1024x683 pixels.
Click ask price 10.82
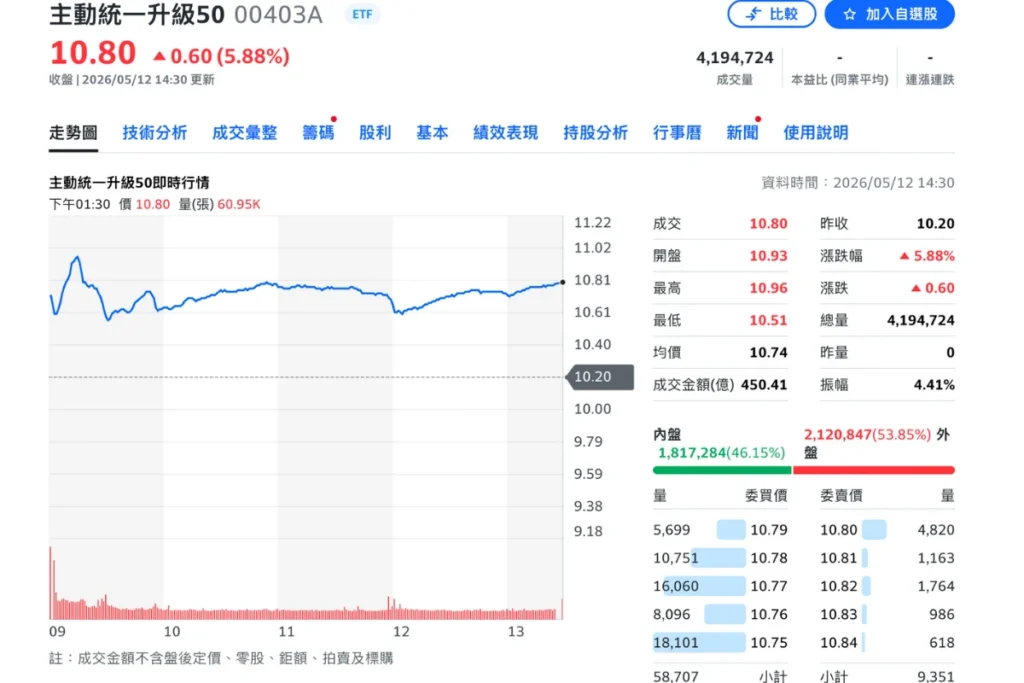coord(839,586)
